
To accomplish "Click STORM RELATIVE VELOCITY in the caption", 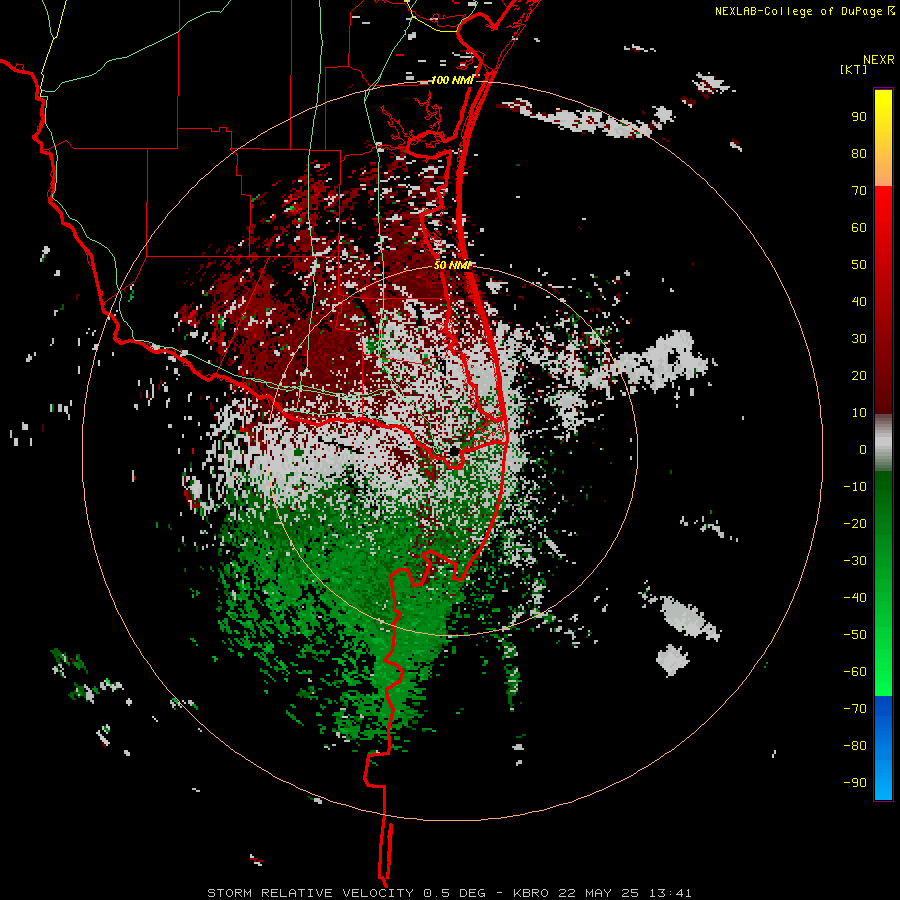I will [x=310, y=893].
